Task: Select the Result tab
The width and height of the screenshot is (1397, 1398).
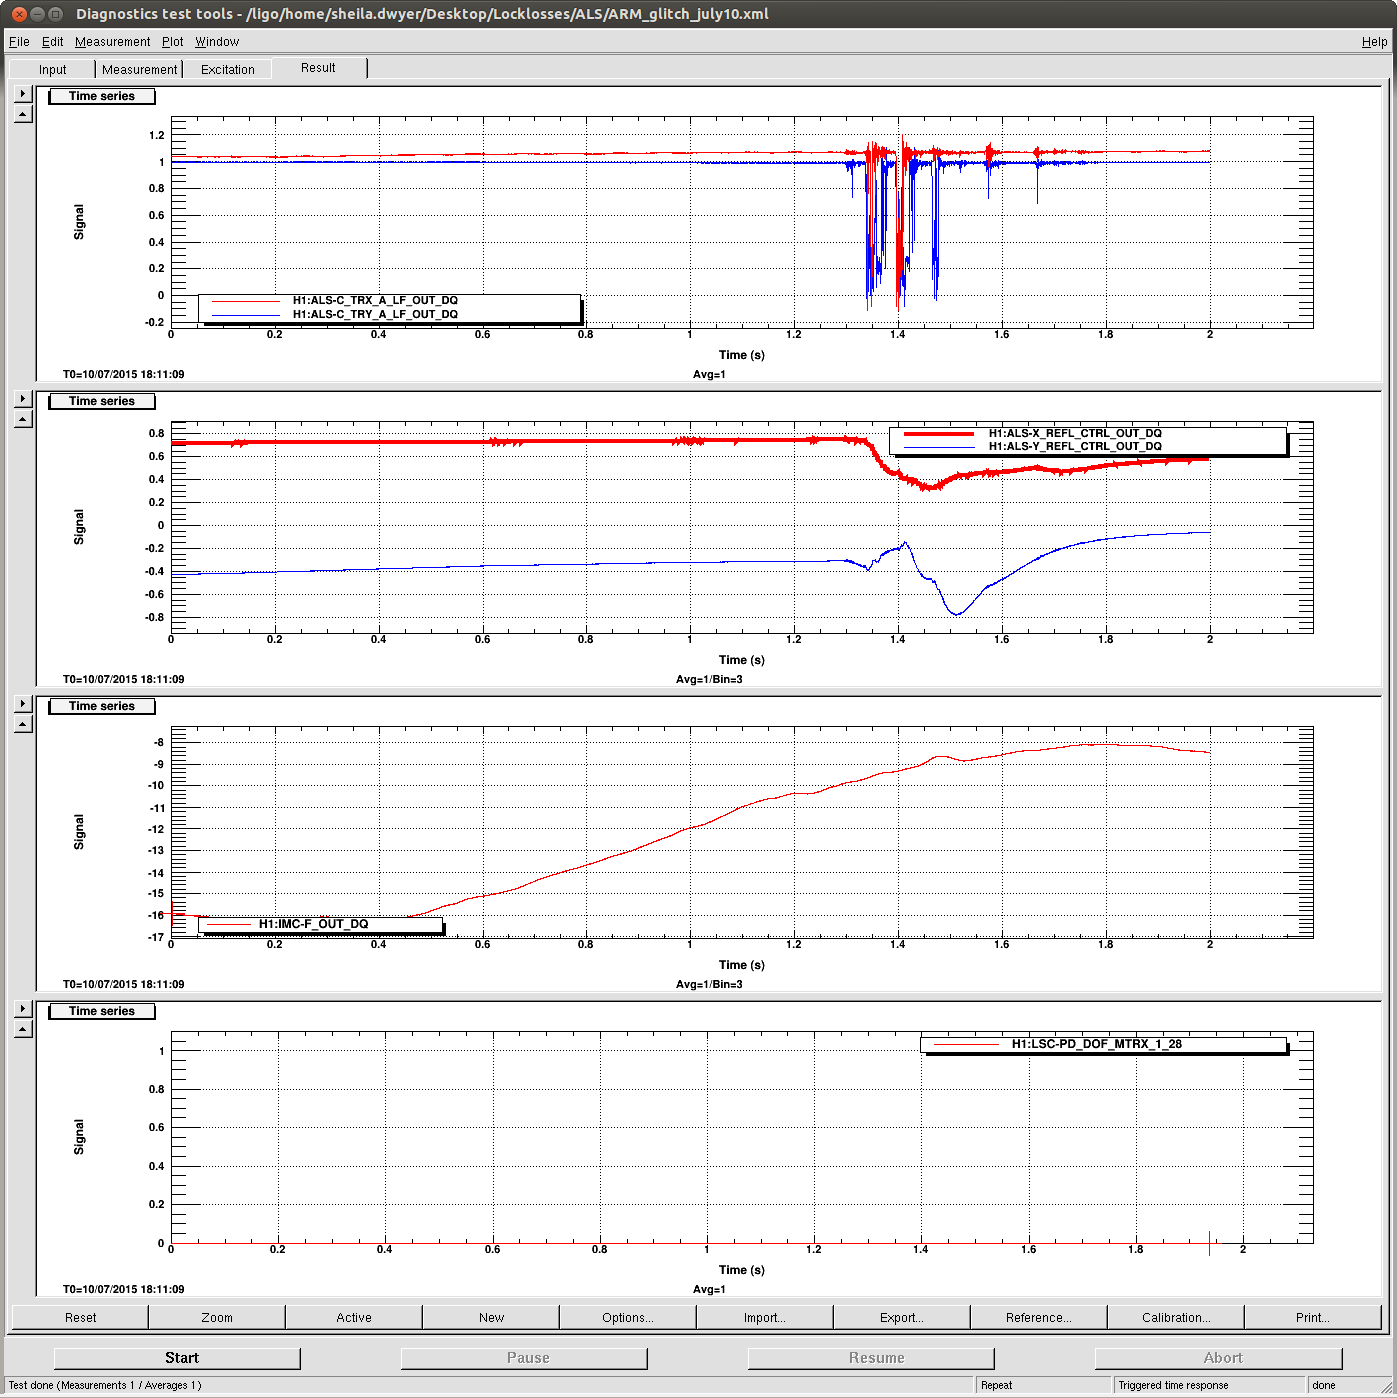Action: (318, 68)
